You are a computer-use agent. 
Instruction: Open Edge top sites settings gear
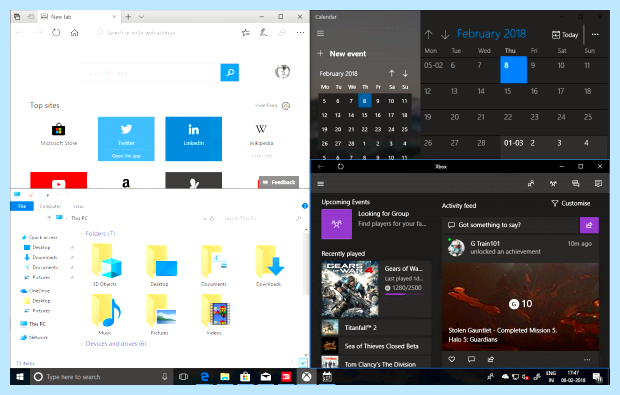click(286, 106)
